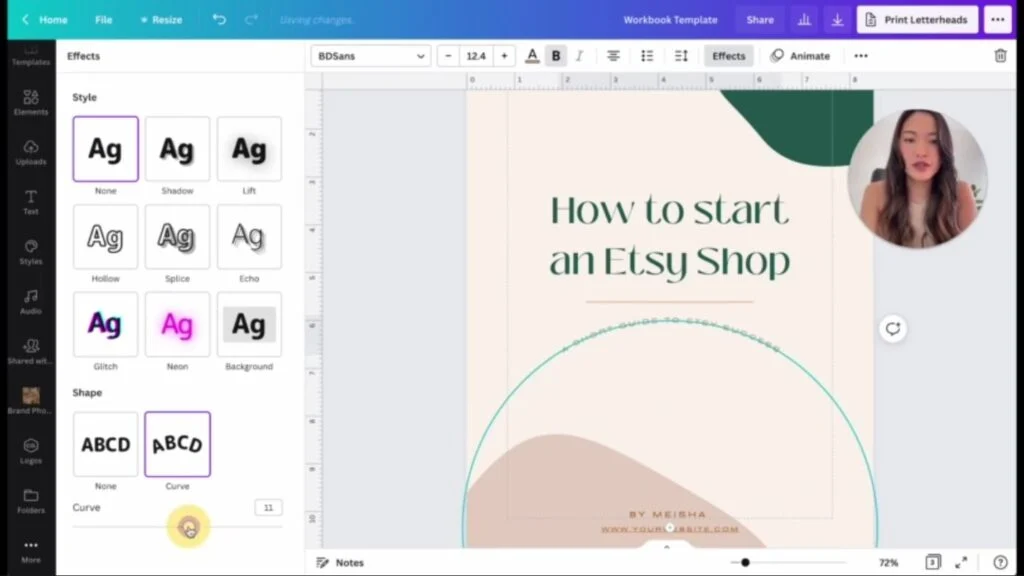Click the undo arrow icon
This screenshot has width=1024, height=576.
(x=218, y=18)
